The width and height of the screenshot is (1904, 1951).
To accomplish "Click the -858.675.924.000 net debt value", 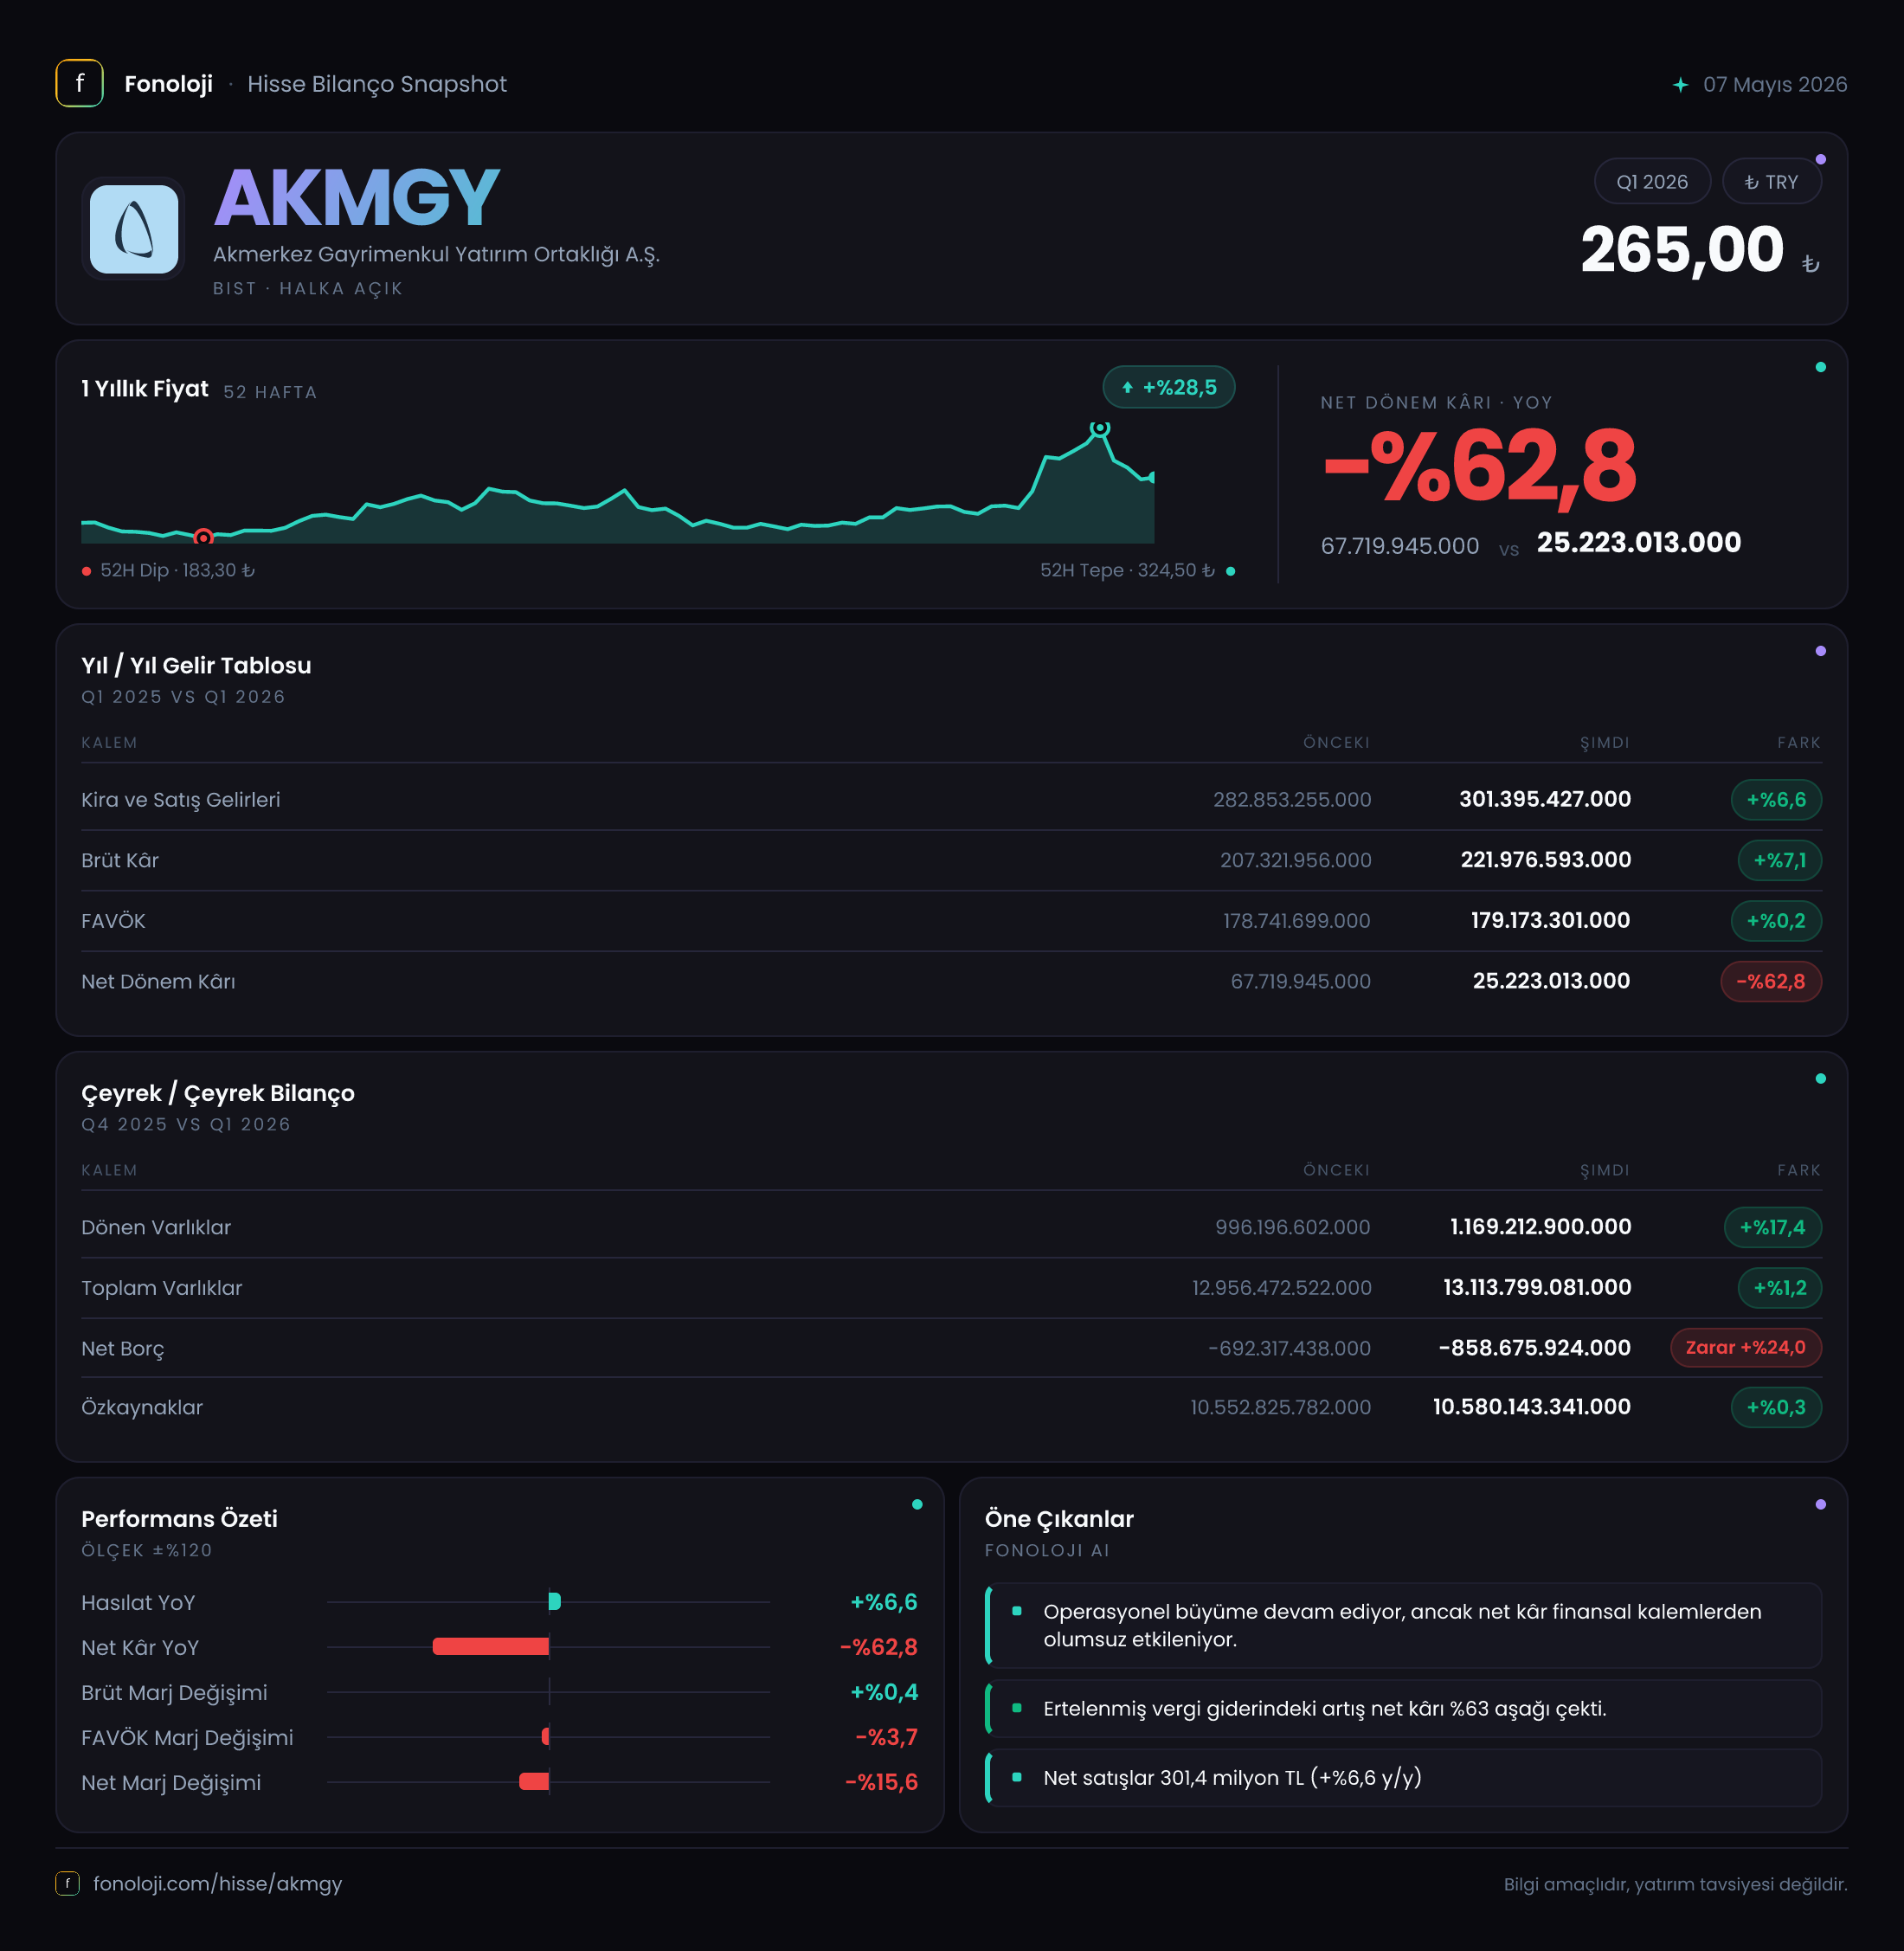I will 1535,1348.
